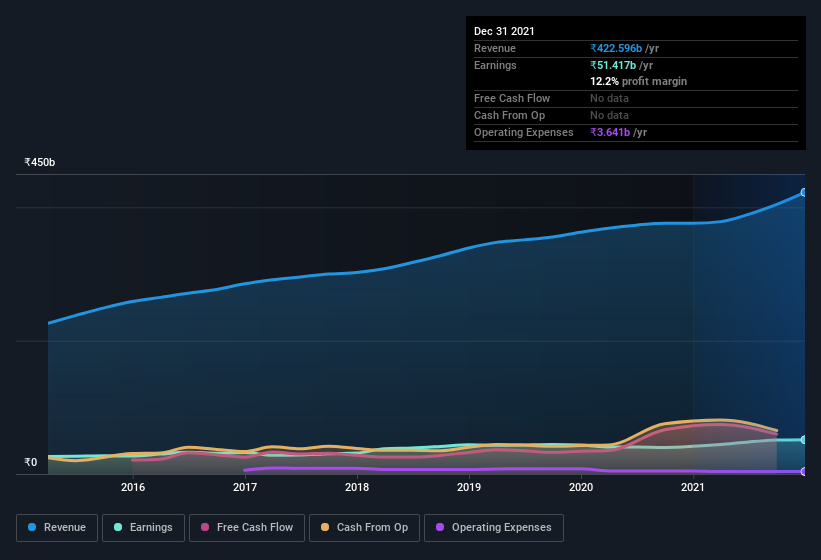Click the teal Earnings legend dot
The height and width of the screenshot is (560, 821).
coord(118,527)
